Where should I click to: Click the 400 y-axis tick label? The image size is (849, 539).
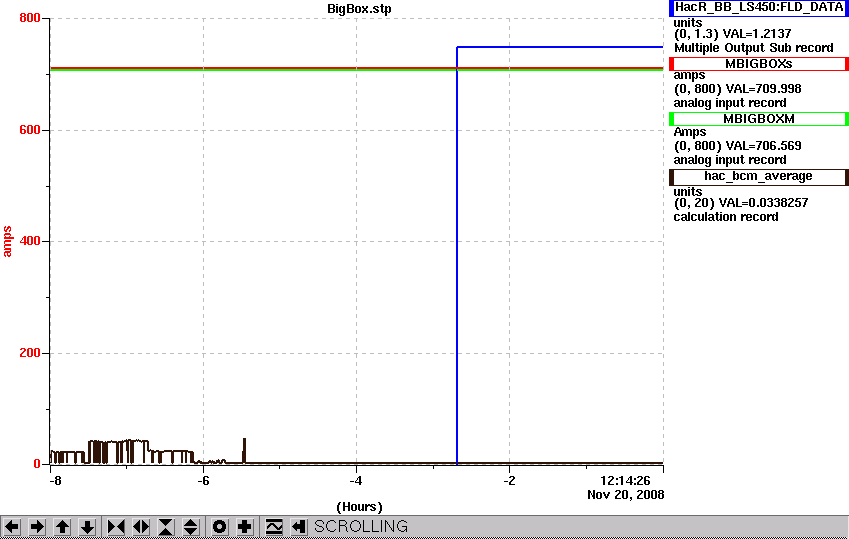tap(30, 241)
